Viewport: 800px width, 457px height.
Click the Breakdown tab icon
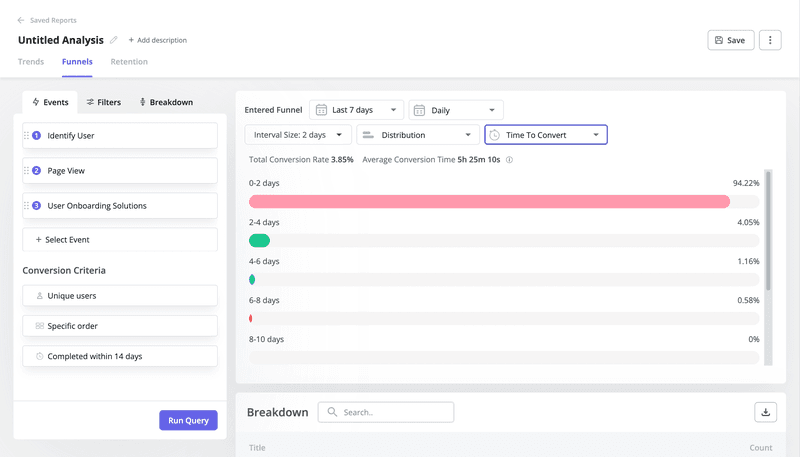(x=142, y=102)
